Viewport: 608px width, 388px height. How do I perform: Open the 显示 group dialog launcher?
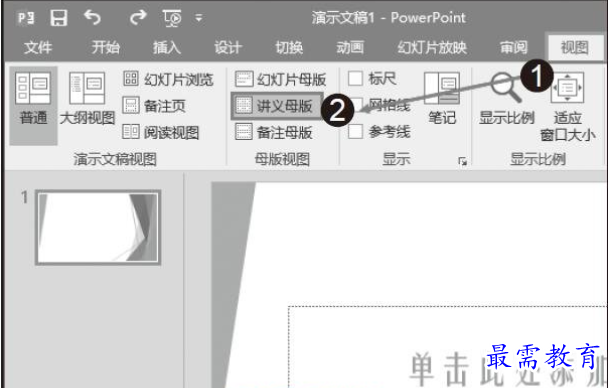(x=462, y=161)
